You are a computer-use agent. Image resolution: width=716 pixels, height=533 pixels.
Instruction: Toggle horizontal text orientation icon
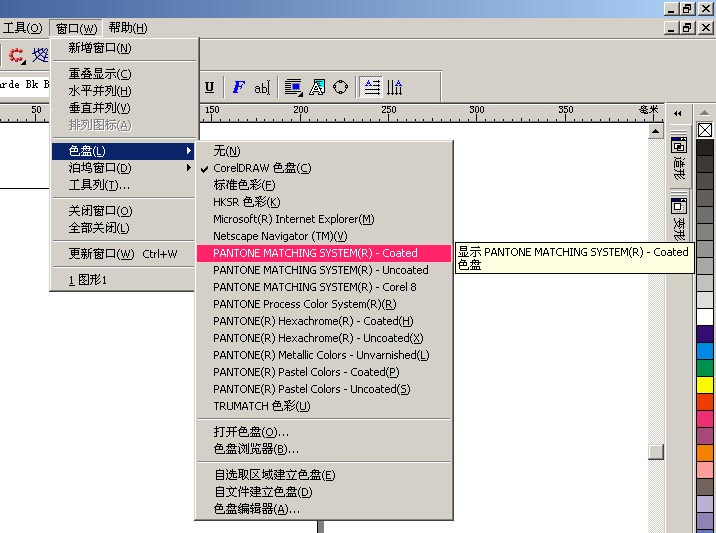tap(372, 87)
